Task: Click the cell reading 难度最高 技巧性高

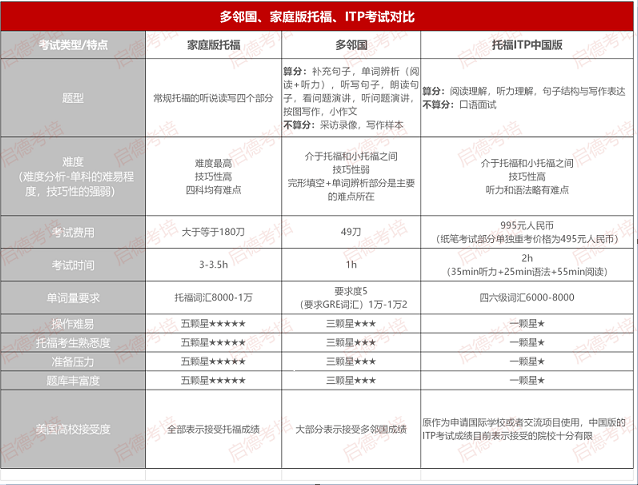Action: coord(214,177)
